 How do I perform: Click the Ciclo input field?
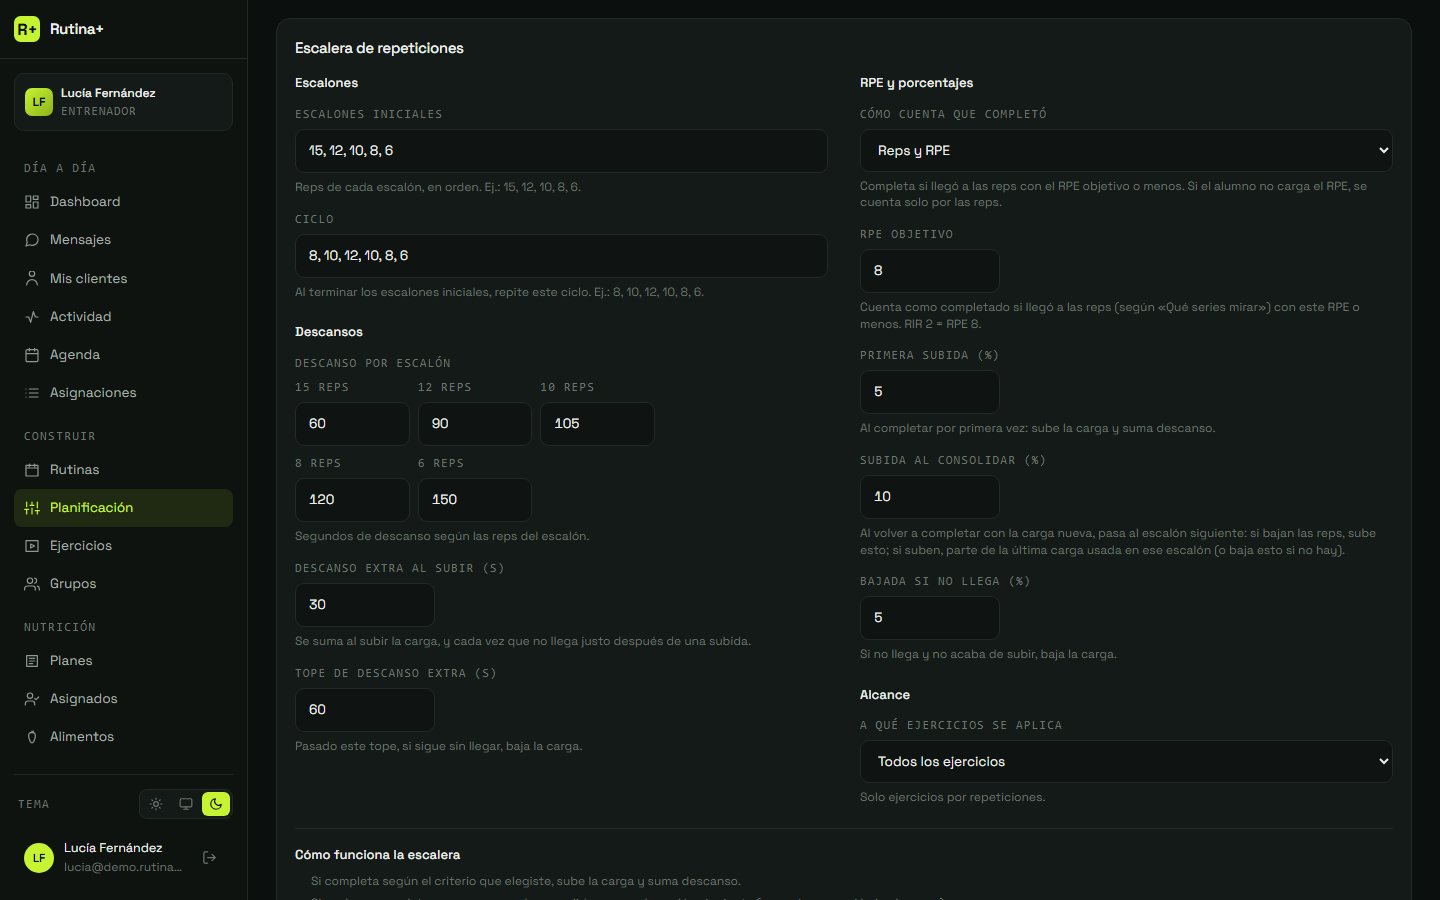coord(561,256)
